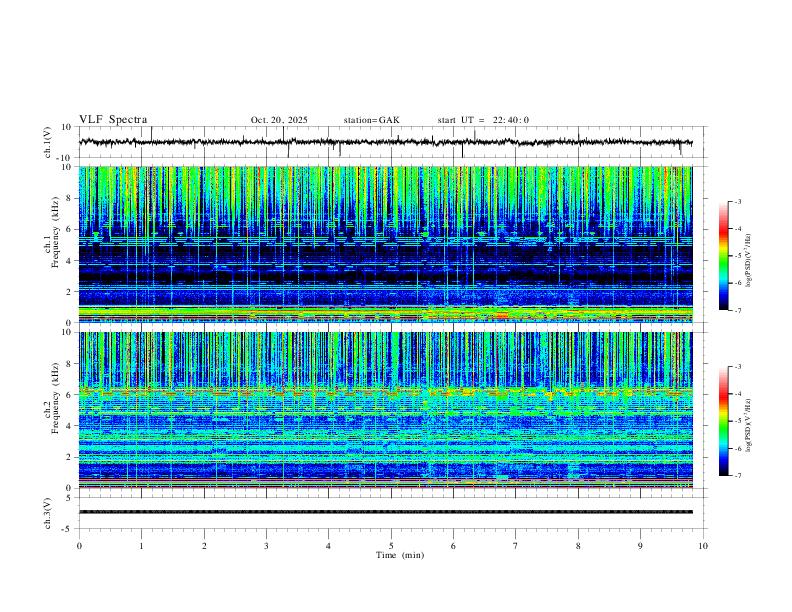Screen dimensions: 792x612
Task: Click time axis tick label "2"
Action: [x=204, y=546]
